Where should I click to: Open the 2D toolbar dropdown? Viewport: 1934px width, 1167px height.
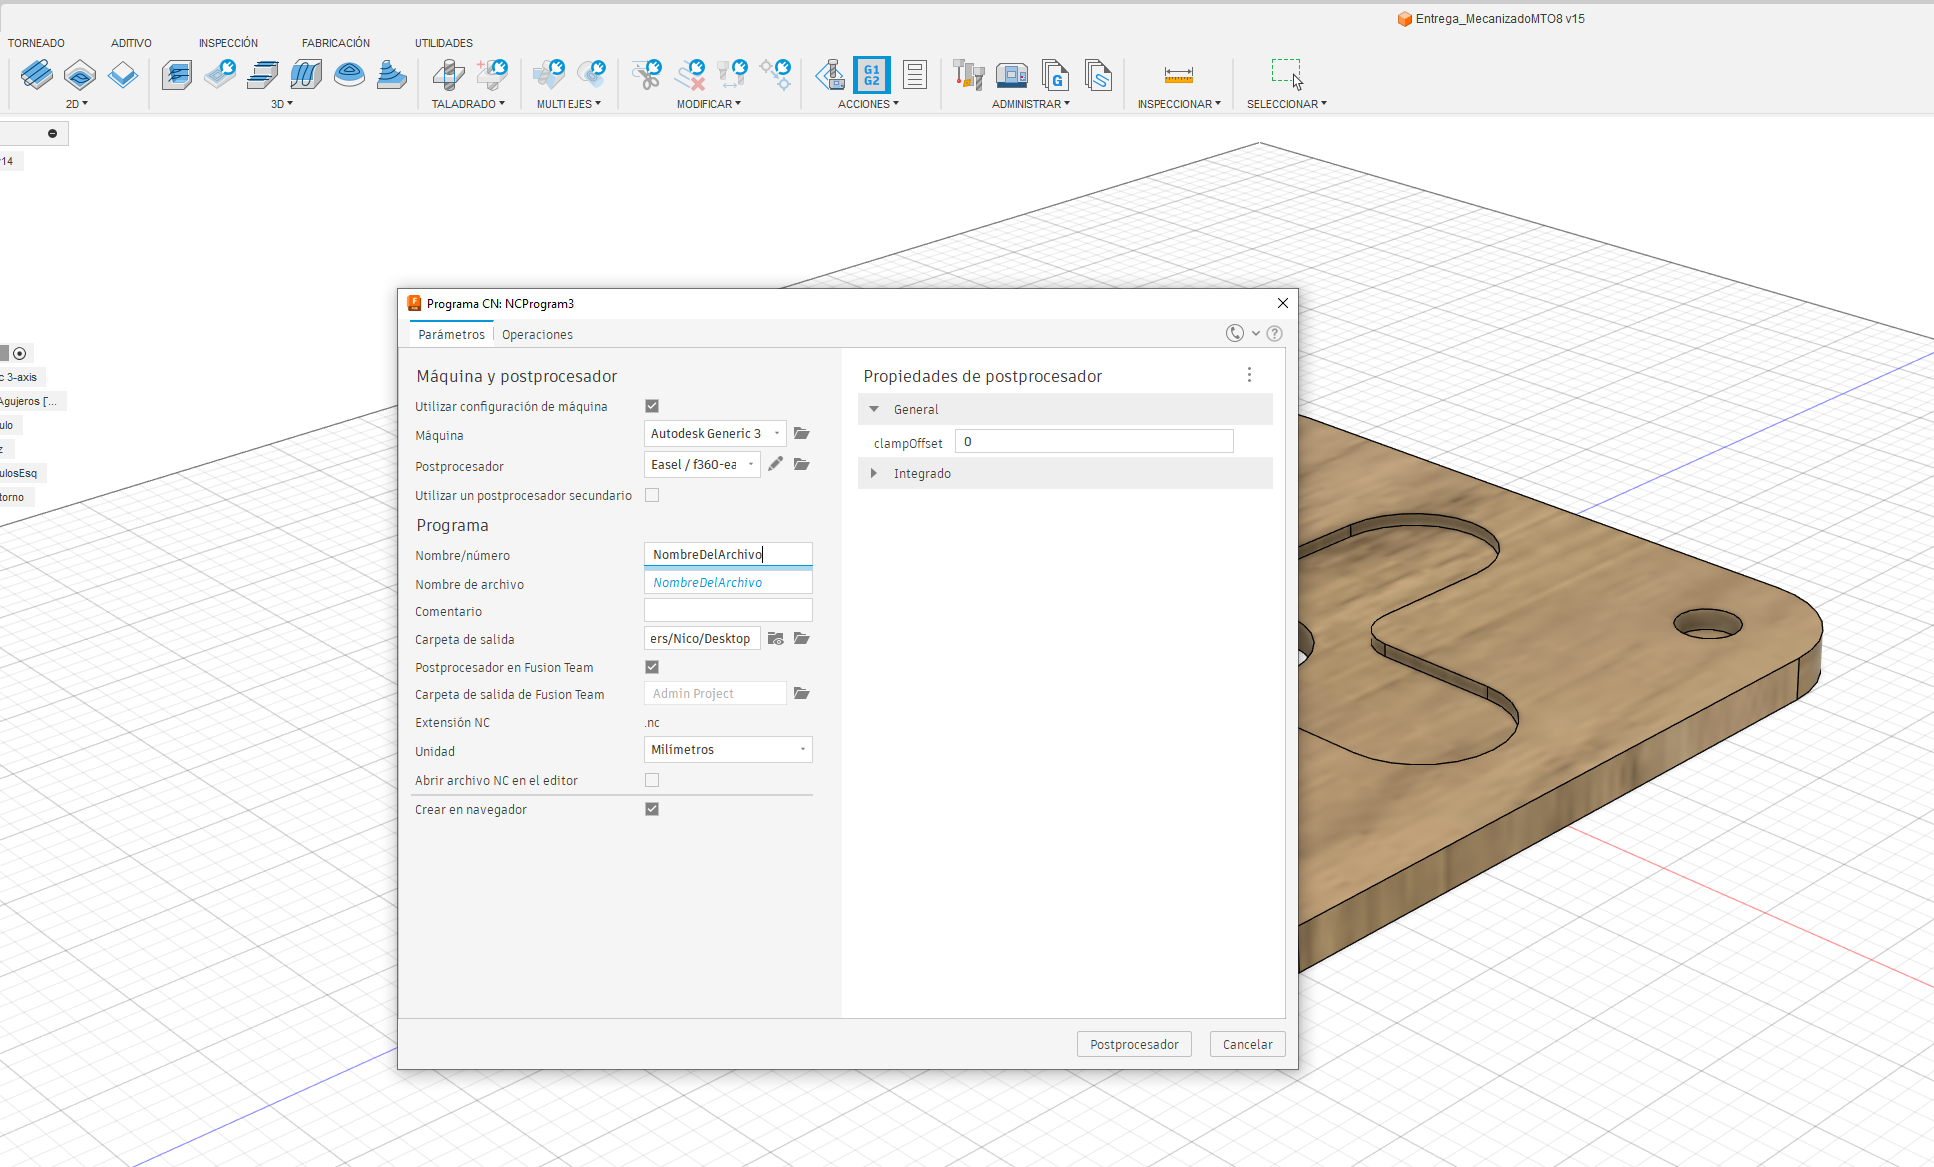(77, 104)
